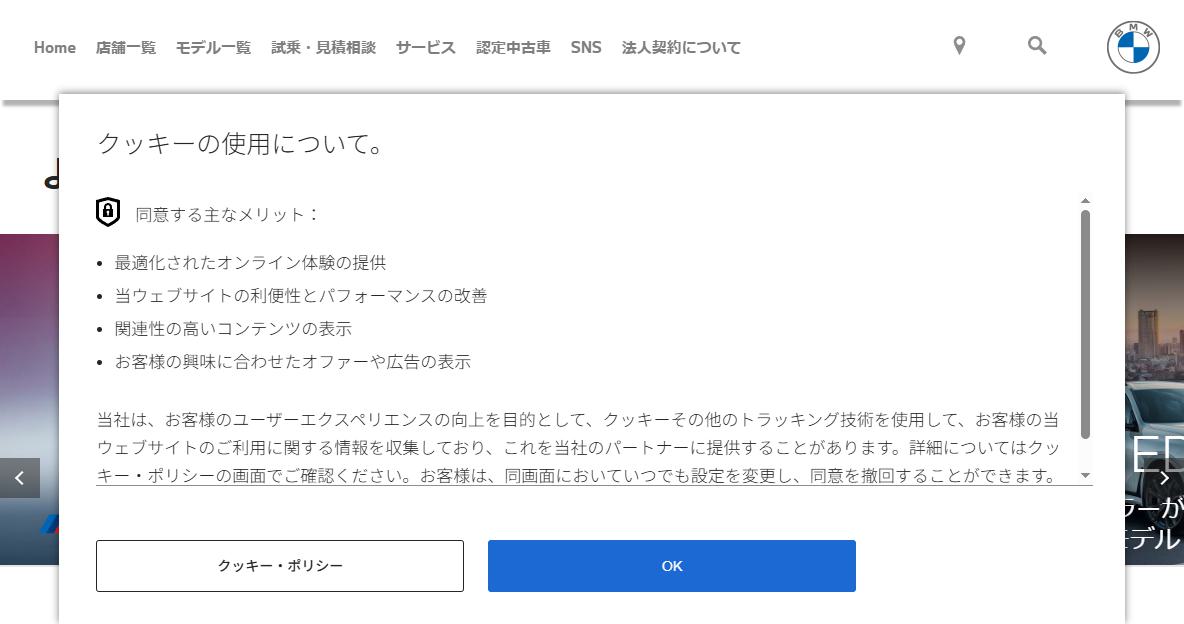
Task: Go to previous carousel slide arrow
Action: tap(20, 477)
